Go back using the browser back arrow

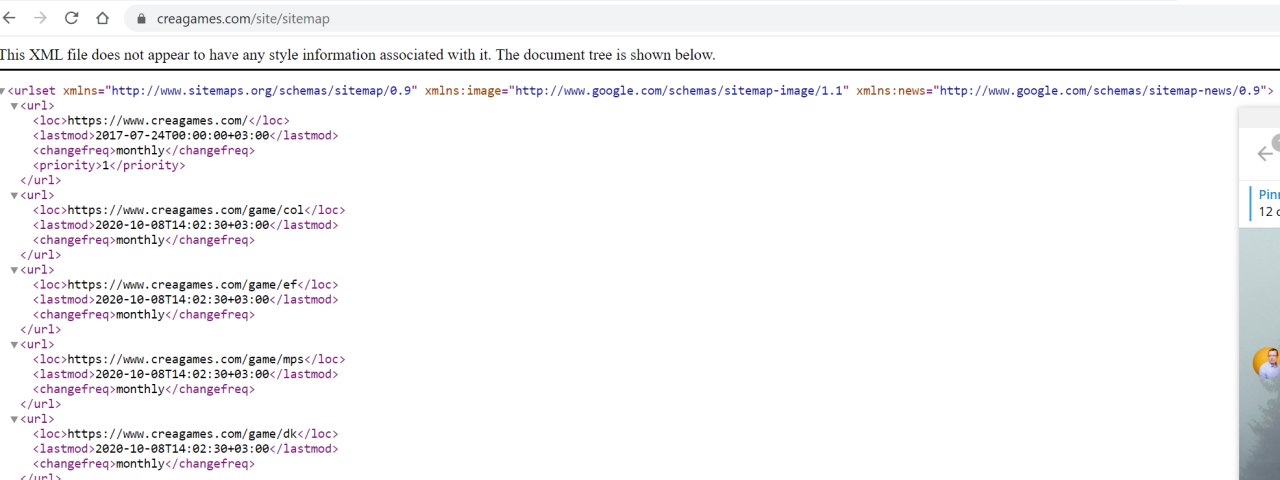[9, 18]
